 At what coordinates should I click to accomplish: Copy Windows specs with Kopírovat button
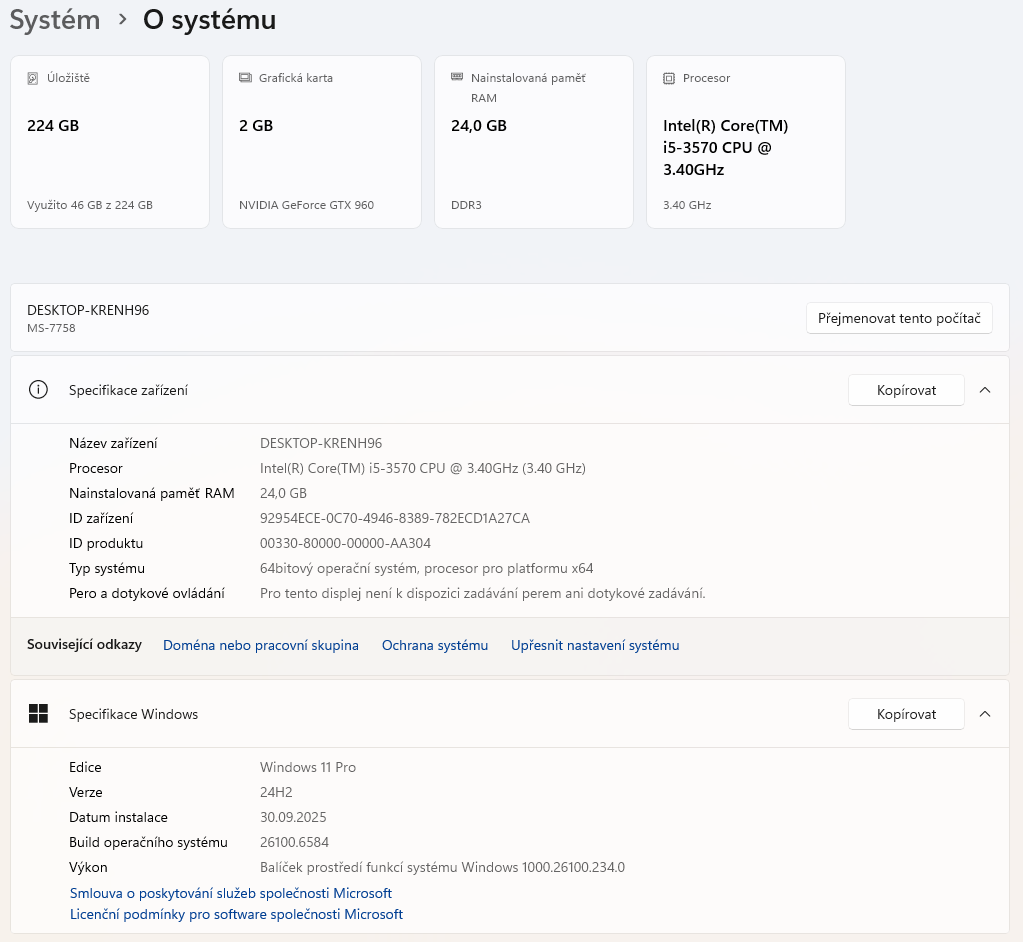pos(906,714)
